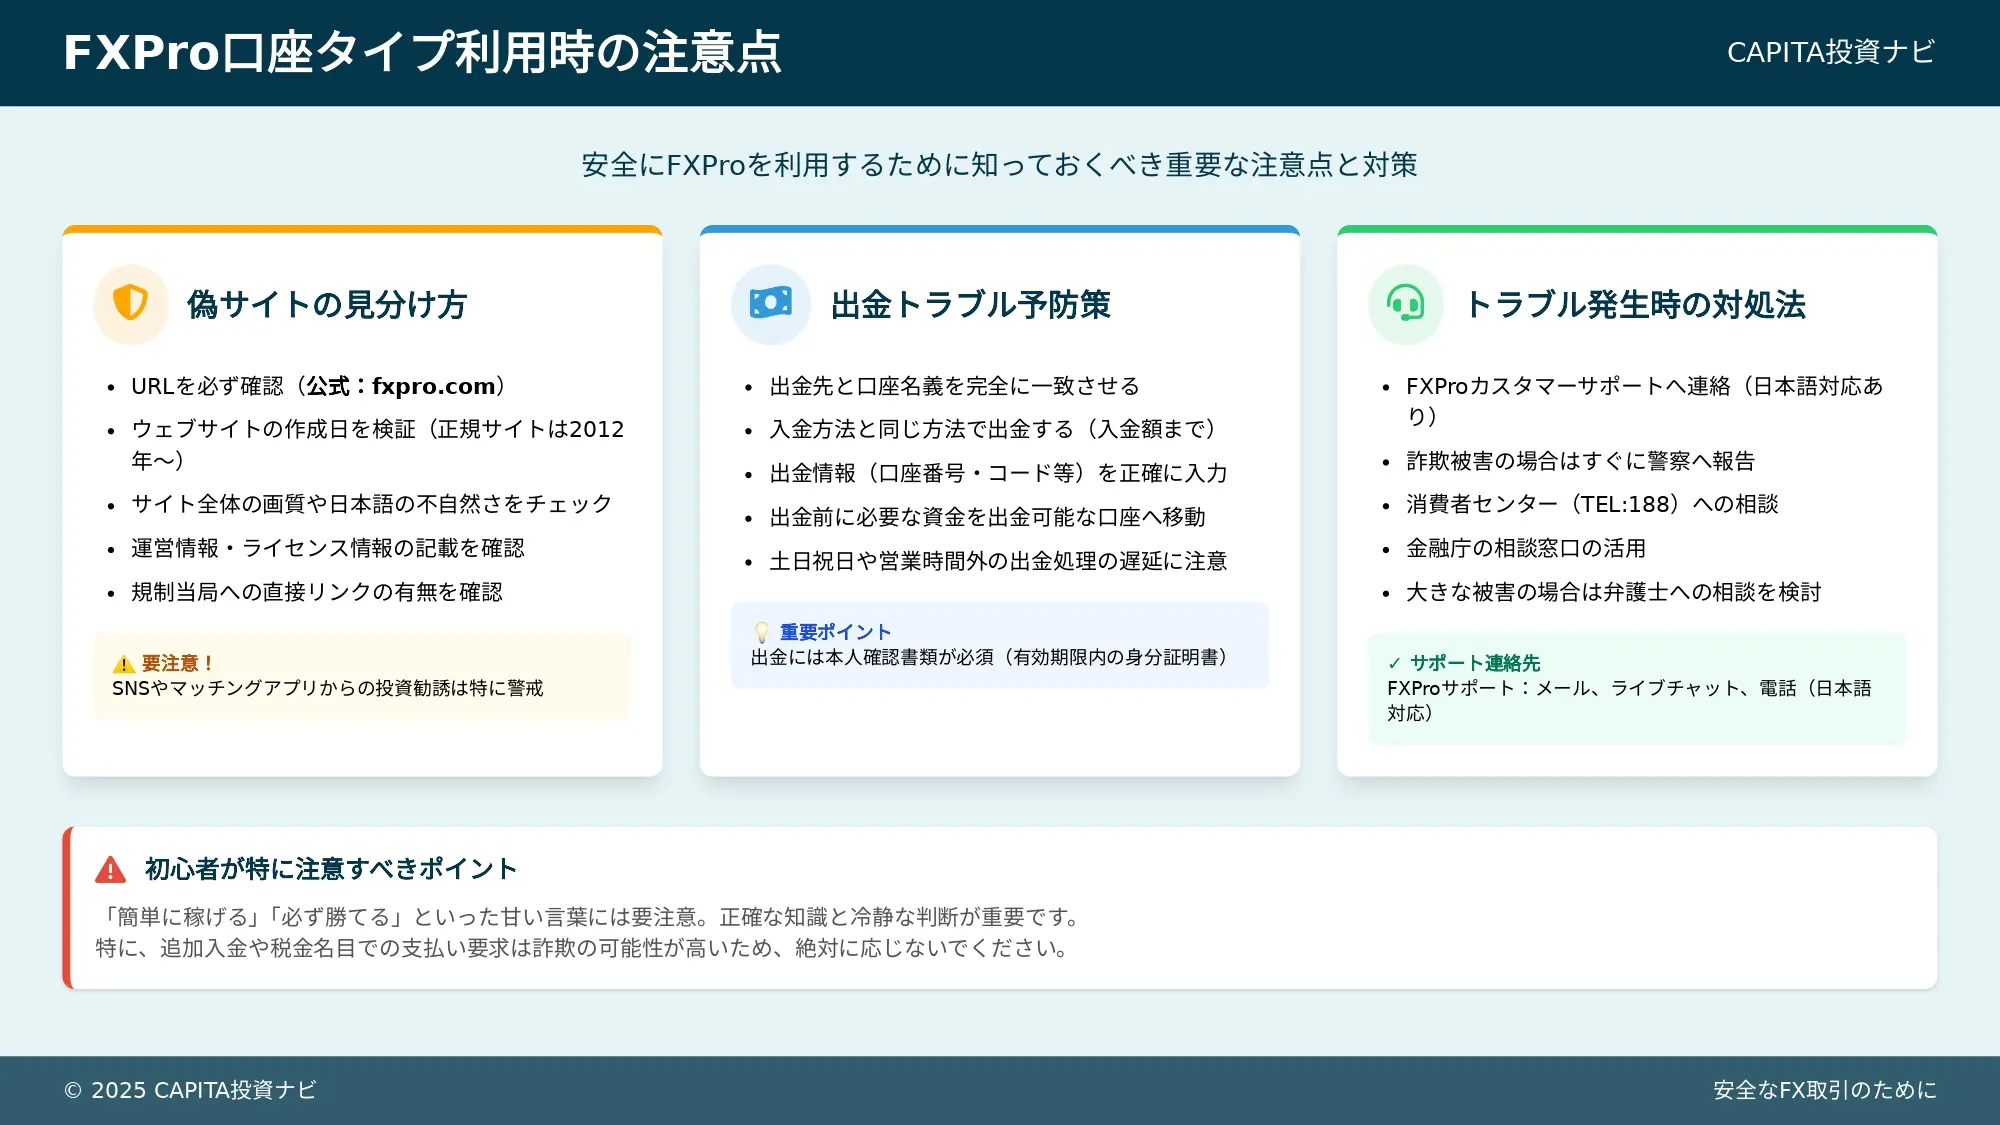This screenshot has height=1125, width=2000.
Task: Click the yellow warning triangle beside 要注意
Action: coord(124,664)
